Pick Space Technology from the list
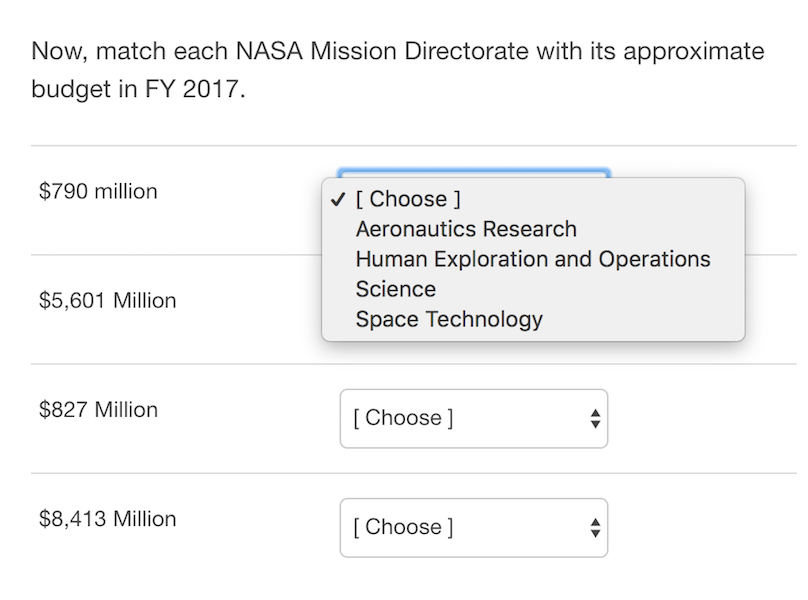Screen dimensions: 808x600 pyautogui.click(x=448, y=319)
